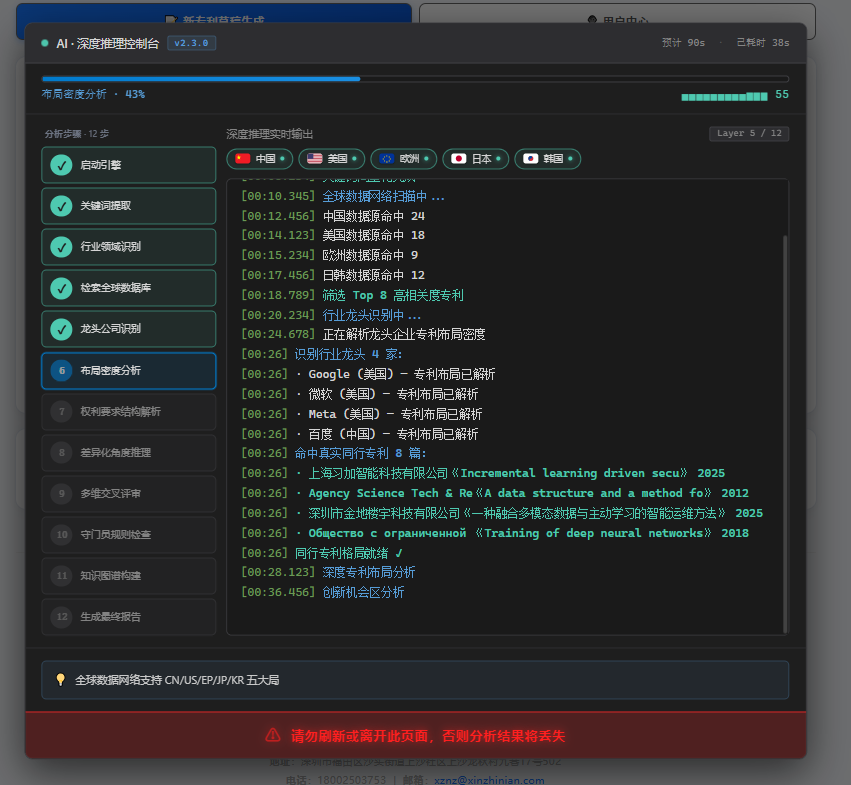Click the 已耗时 38s elapsed timer
Screen dimensions: 851x785
763,43
